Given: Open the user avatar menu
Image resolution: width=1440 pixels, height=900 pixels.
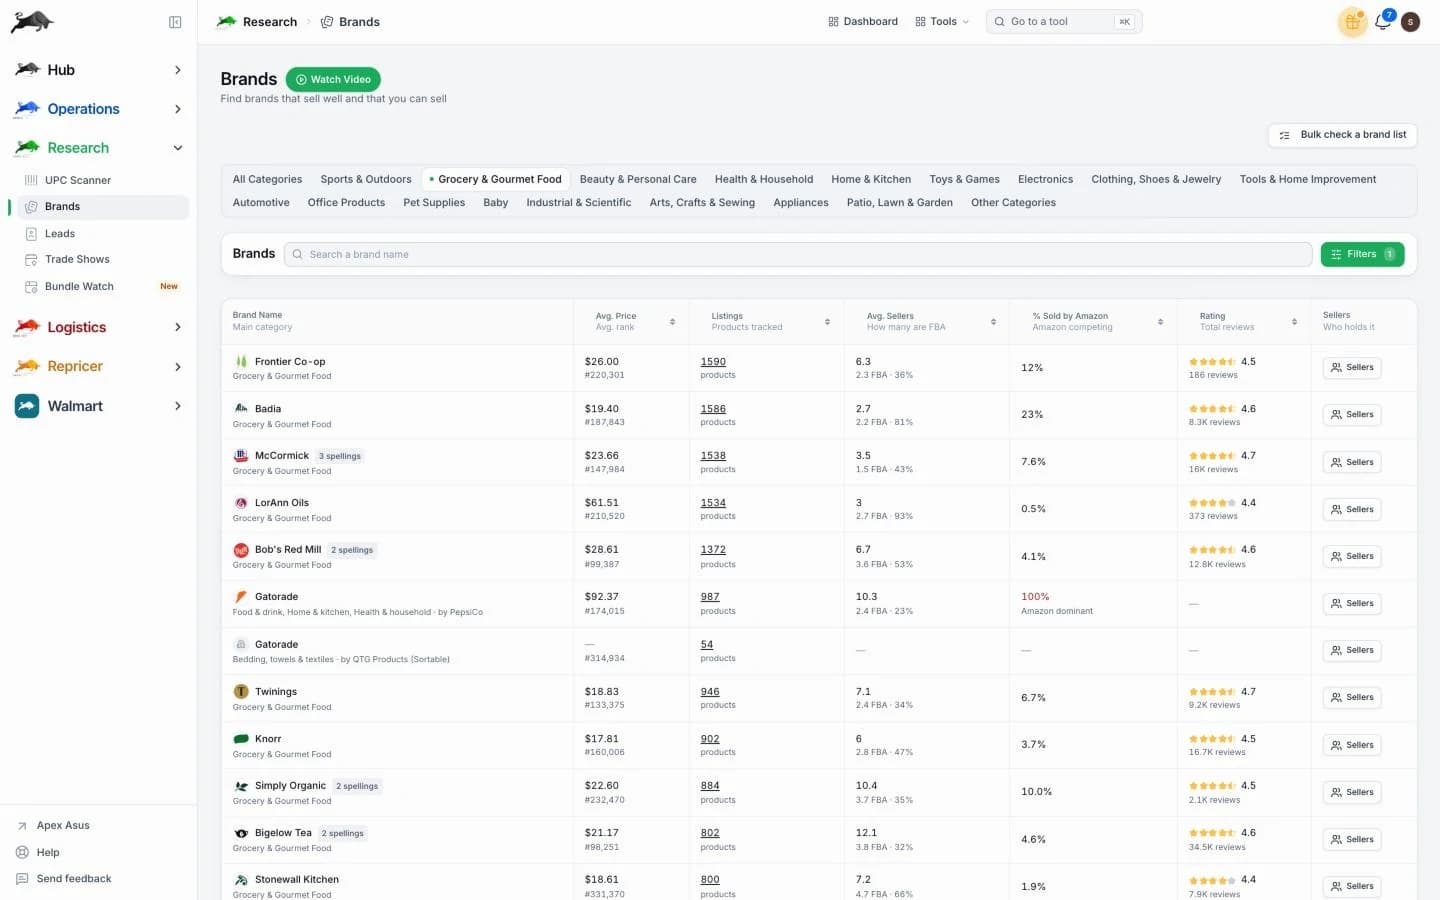Looking at the screenshot, I should 1410,21.
